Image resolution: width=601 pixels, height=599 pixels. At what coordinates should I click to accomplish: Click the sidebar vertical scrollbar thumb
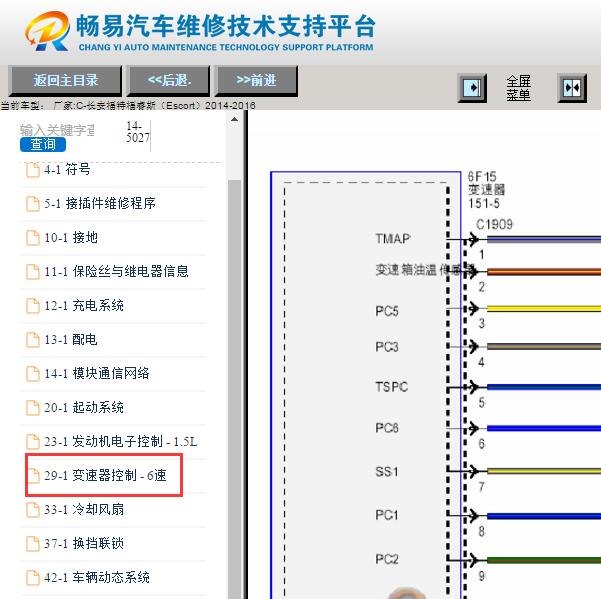234,389
